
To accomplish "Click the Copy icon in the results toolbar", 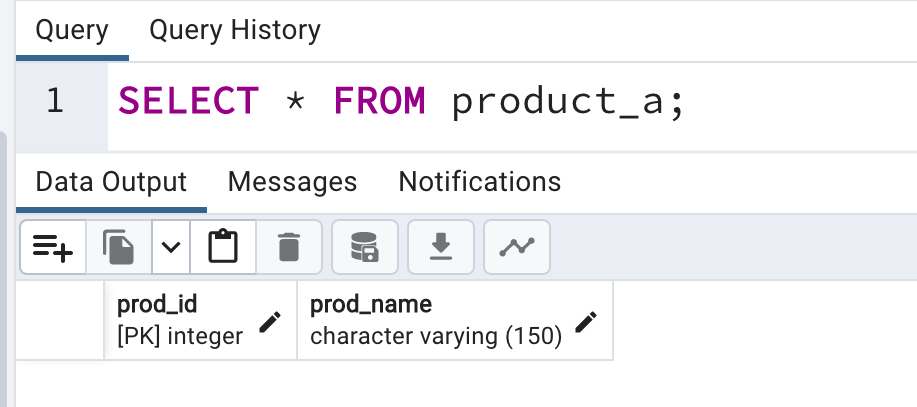I will [119, 247].
